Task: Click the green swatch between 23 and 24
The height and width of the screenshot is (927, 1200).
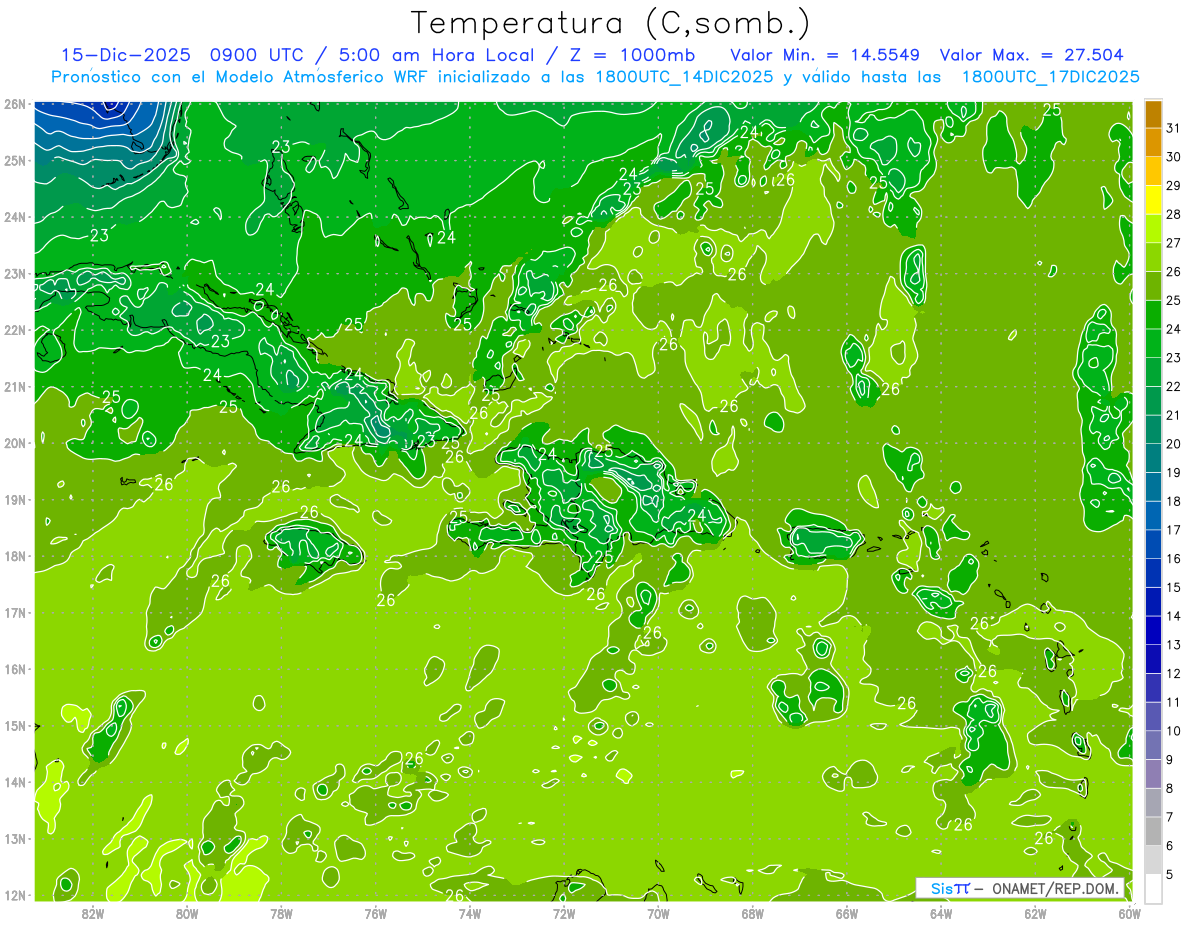Action: point(1153,343)
